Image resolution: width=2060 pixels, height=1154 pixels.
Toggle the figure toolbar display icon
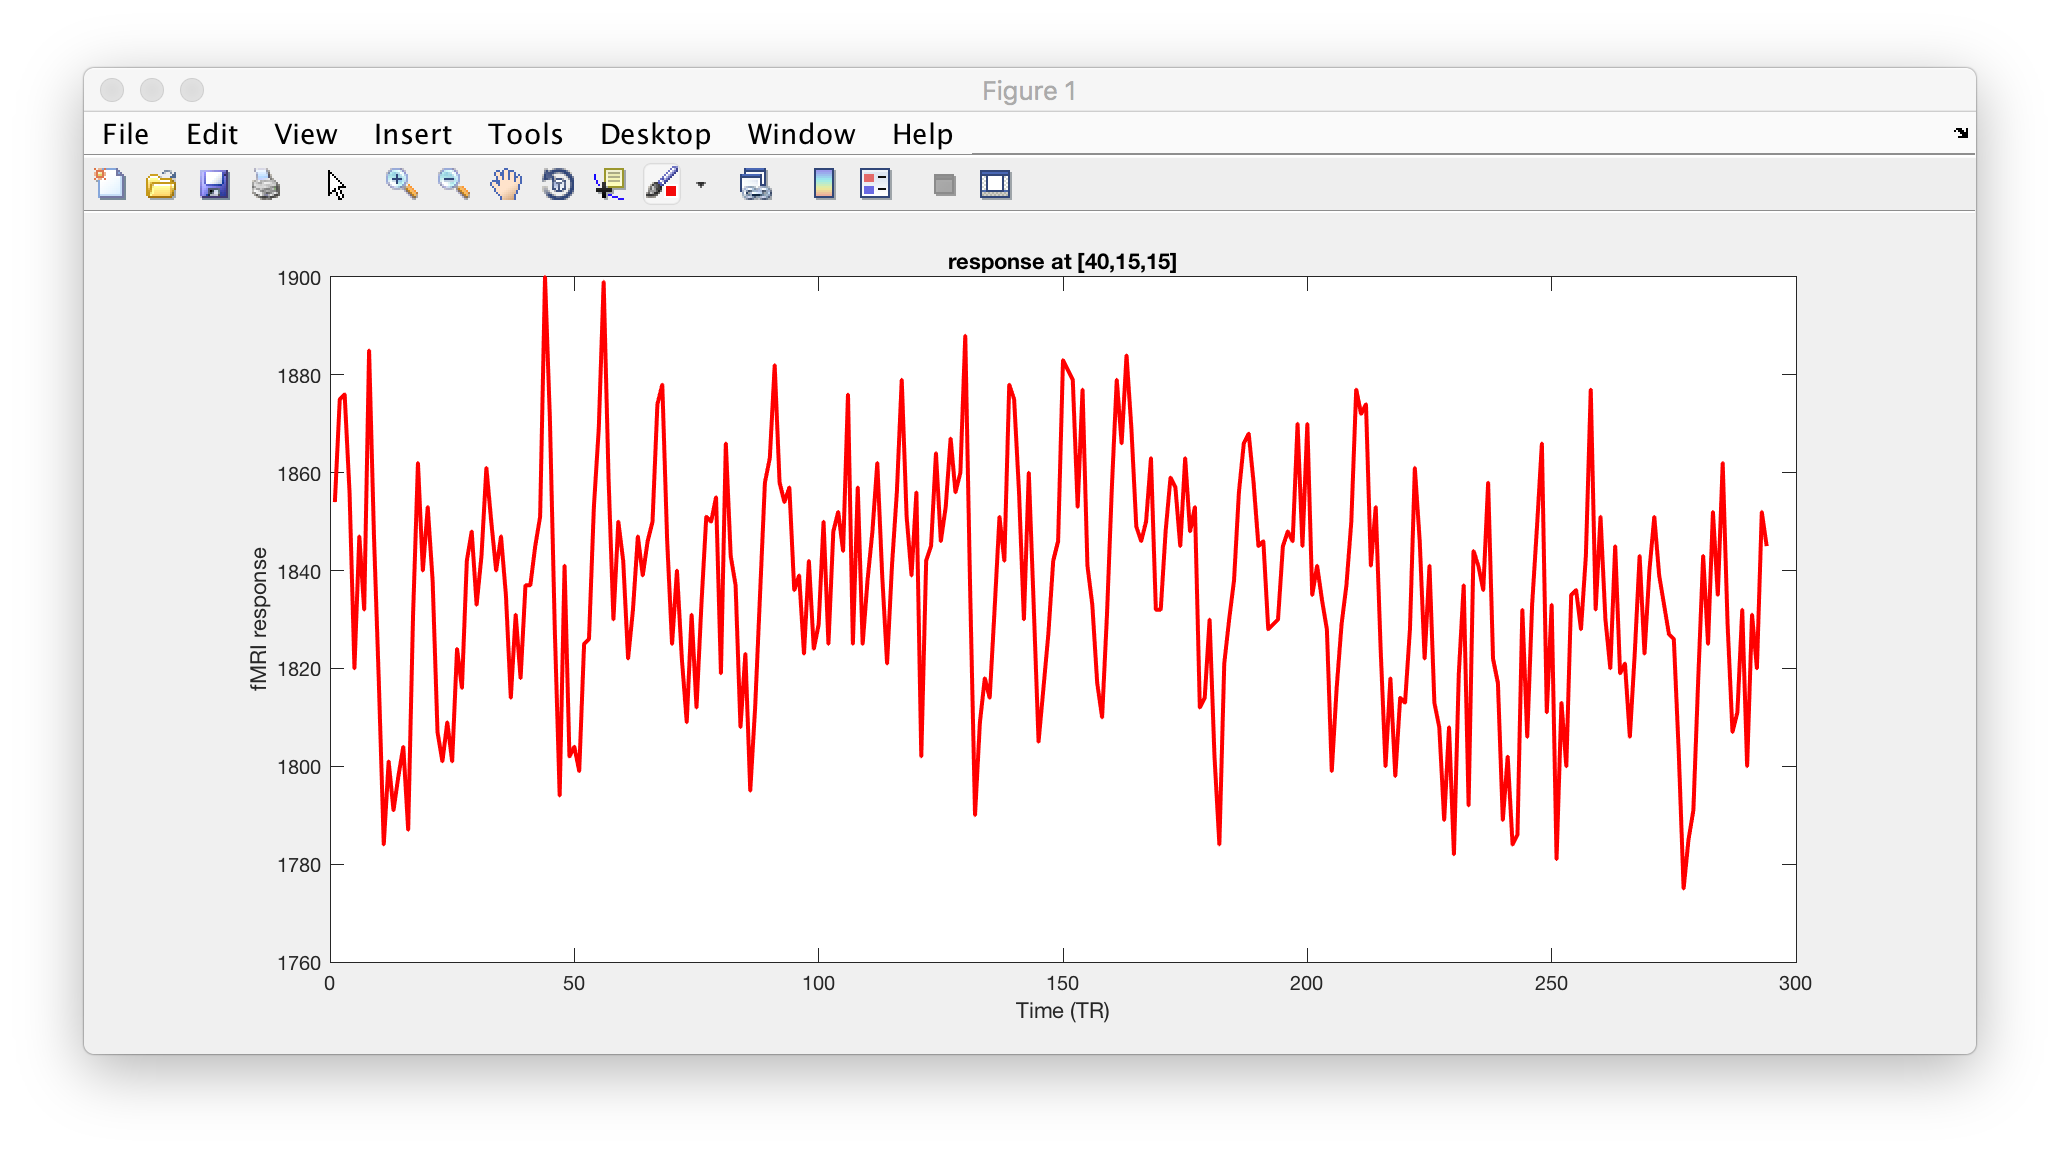(997, 184)
